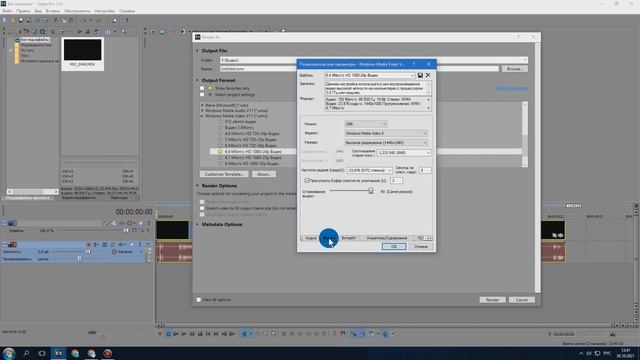The image size is (640, 360).
Task: Open the red round app on the taskbar
Action: pos(107,353)
